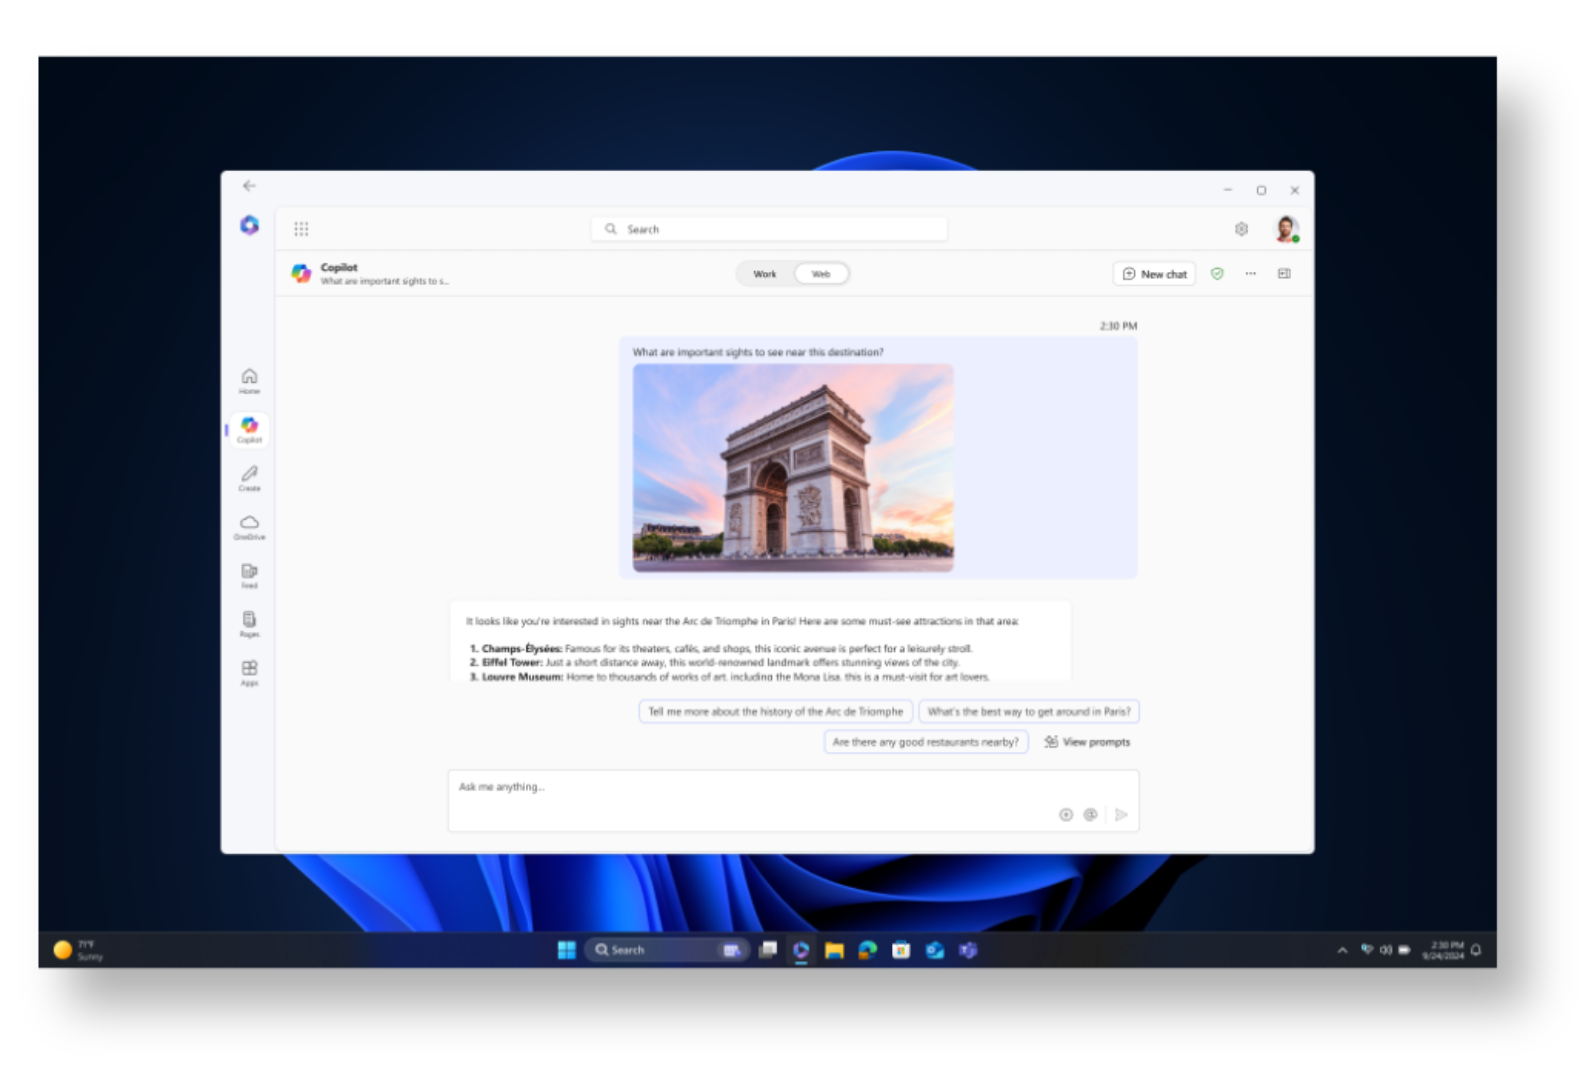
Task: Open Task View on the taskbar
Action: (x=768, y=950)
